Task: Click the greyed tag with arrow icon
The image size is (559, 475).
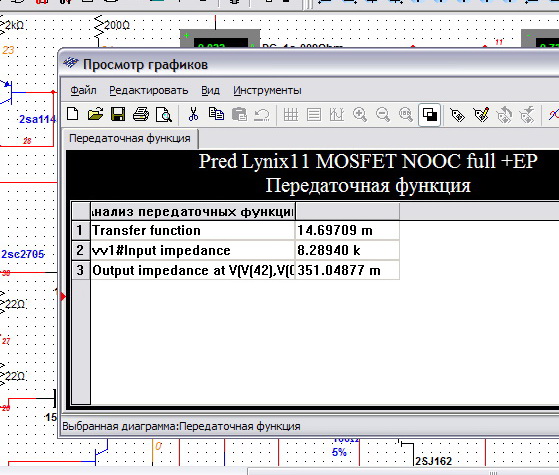Action: (527, 115)
